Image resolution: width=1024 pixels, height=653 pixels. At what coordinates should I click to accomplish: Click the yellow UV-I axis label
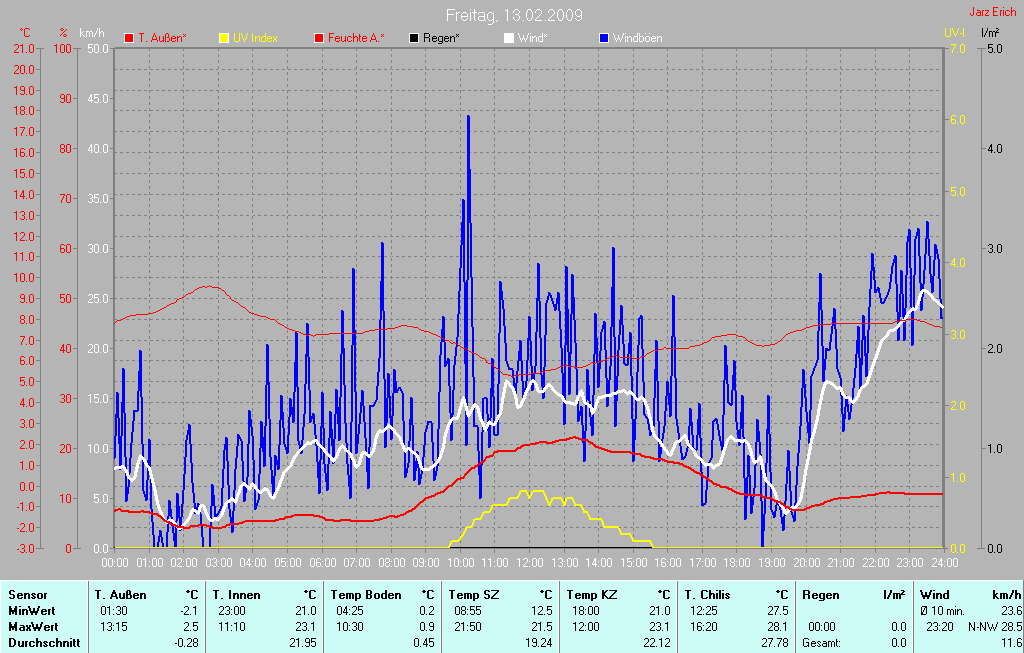pyautogui.click(x=954, y=33)
